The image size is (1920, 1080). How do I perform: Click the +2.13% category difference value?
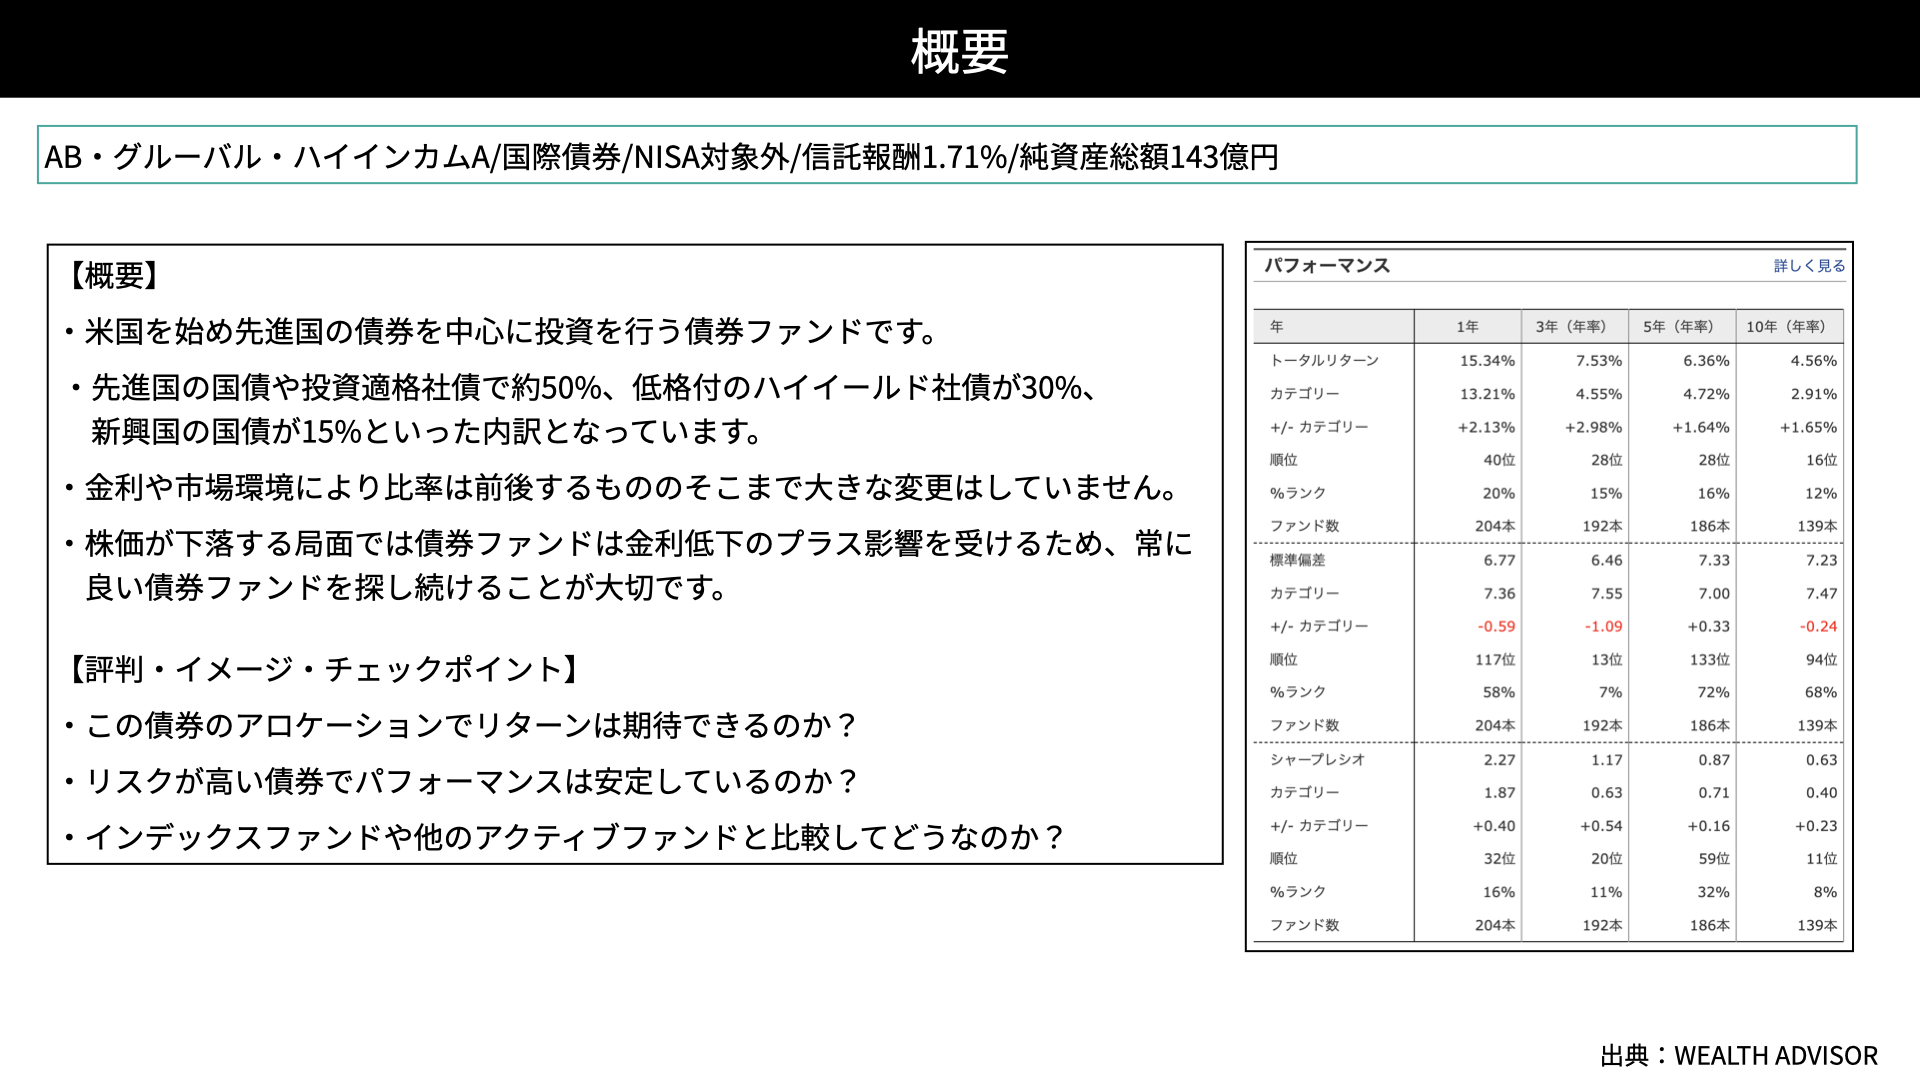[x=1486, y=427]
